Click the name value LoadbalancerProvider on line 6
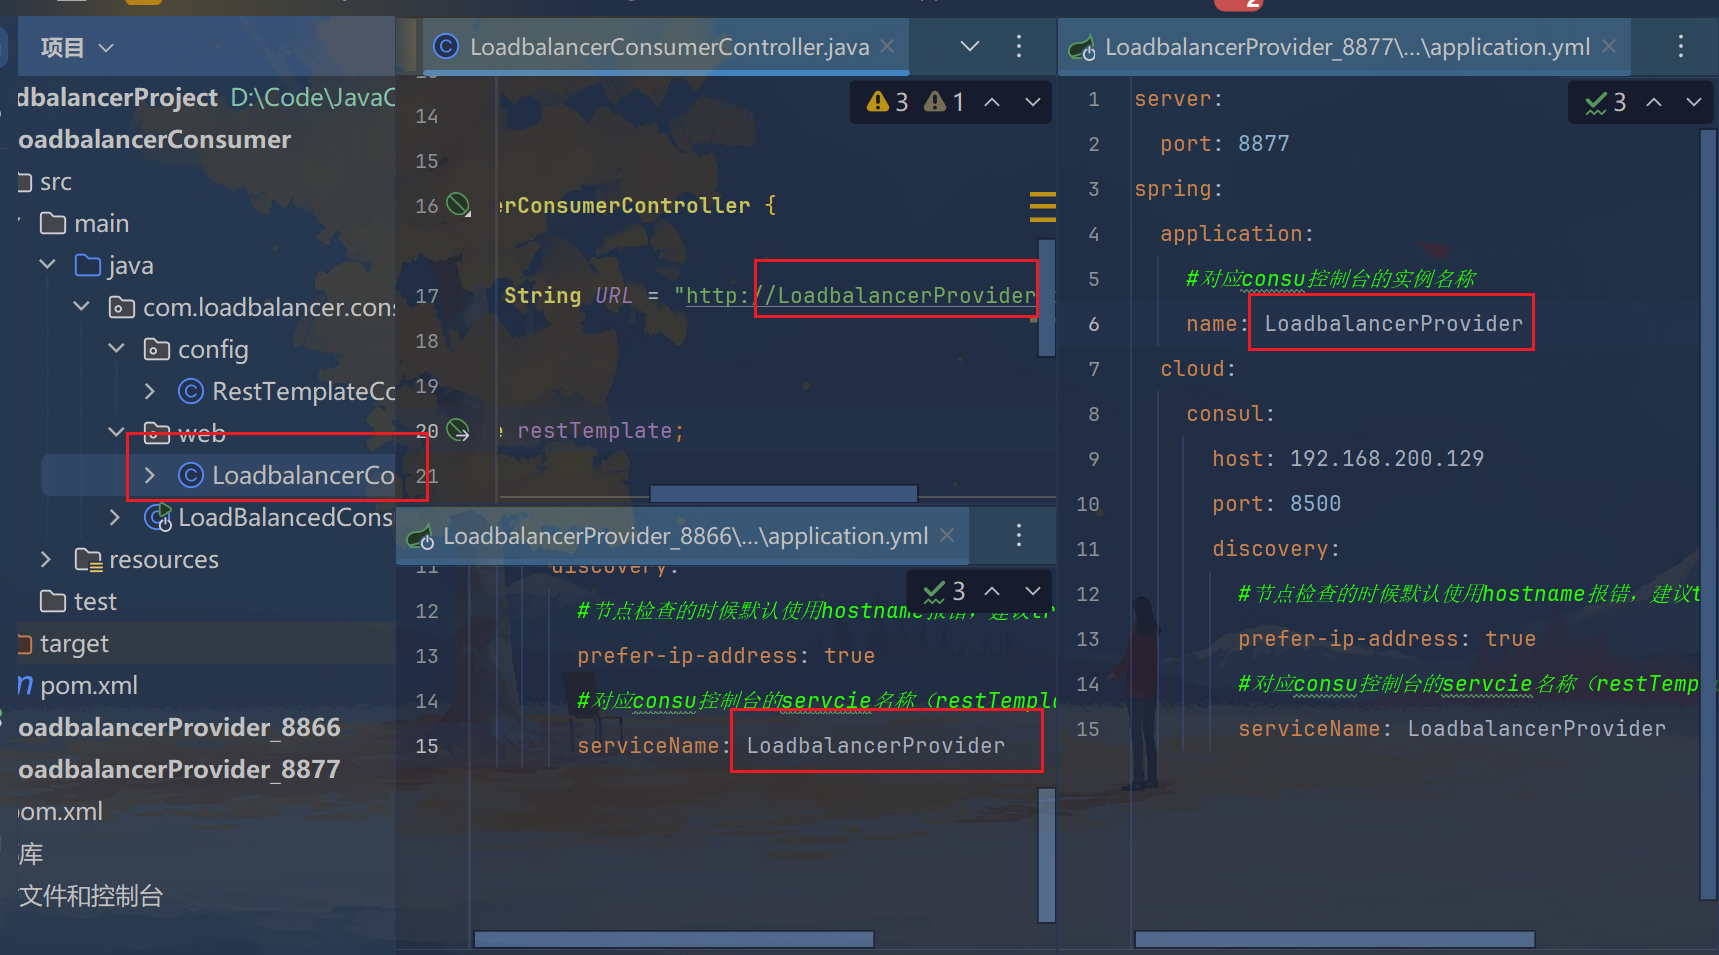1719x955 pixels. click(x=1393, y=323)
